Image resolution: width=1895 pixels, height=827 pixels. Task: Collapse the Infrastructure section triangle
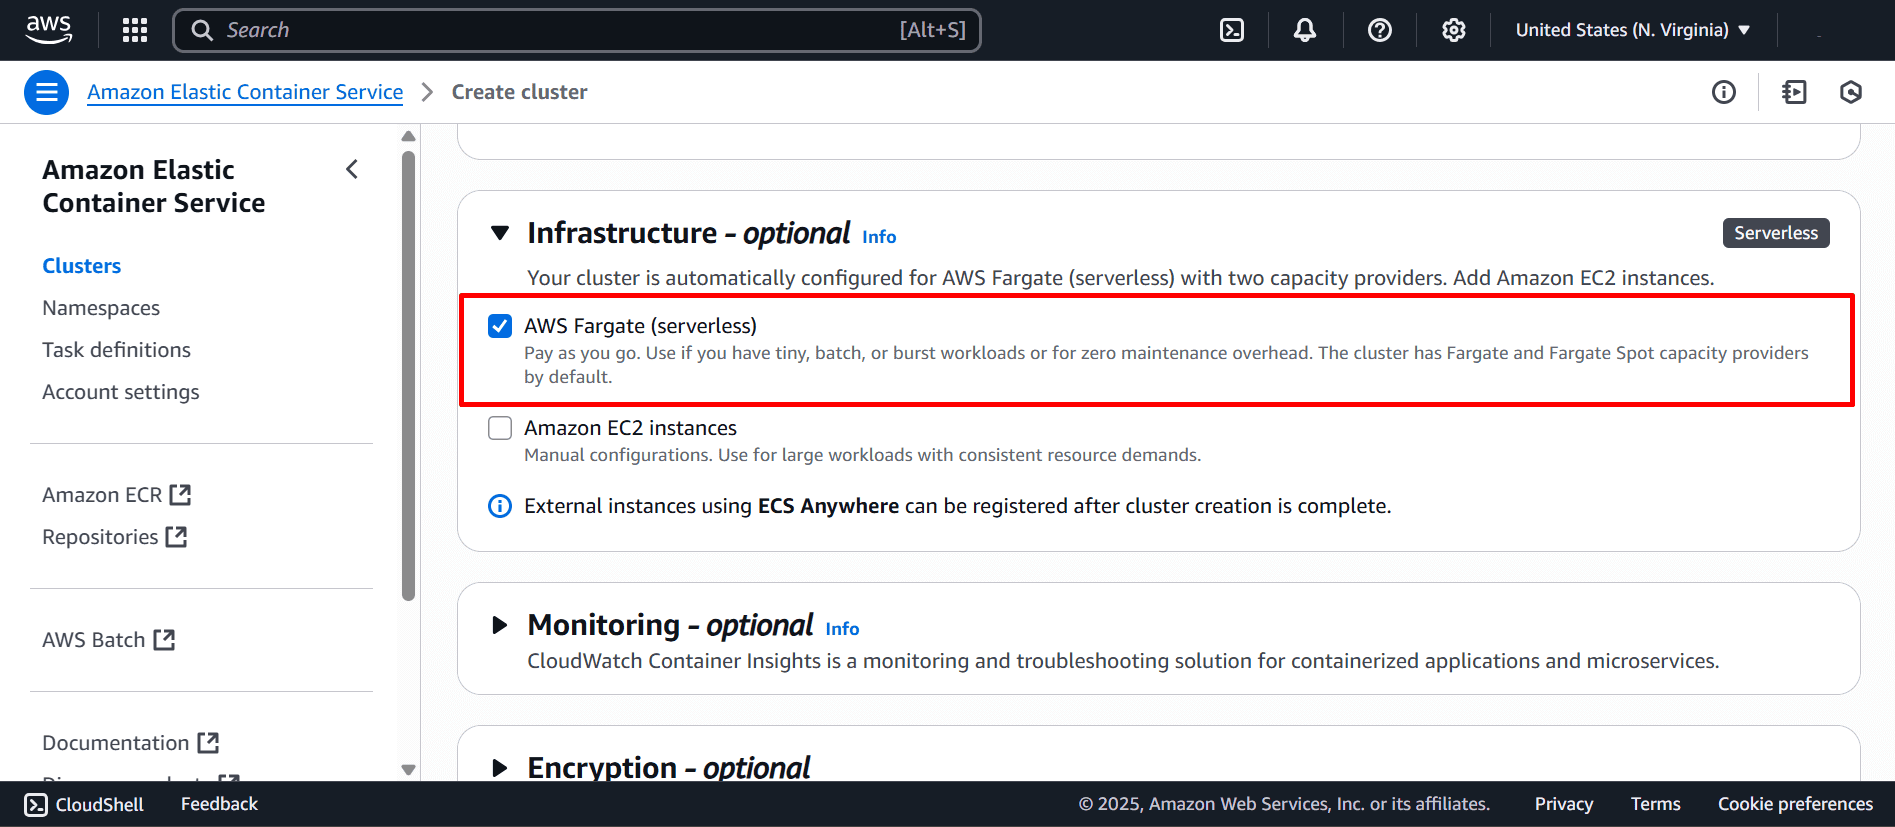[x=500, y=233]
